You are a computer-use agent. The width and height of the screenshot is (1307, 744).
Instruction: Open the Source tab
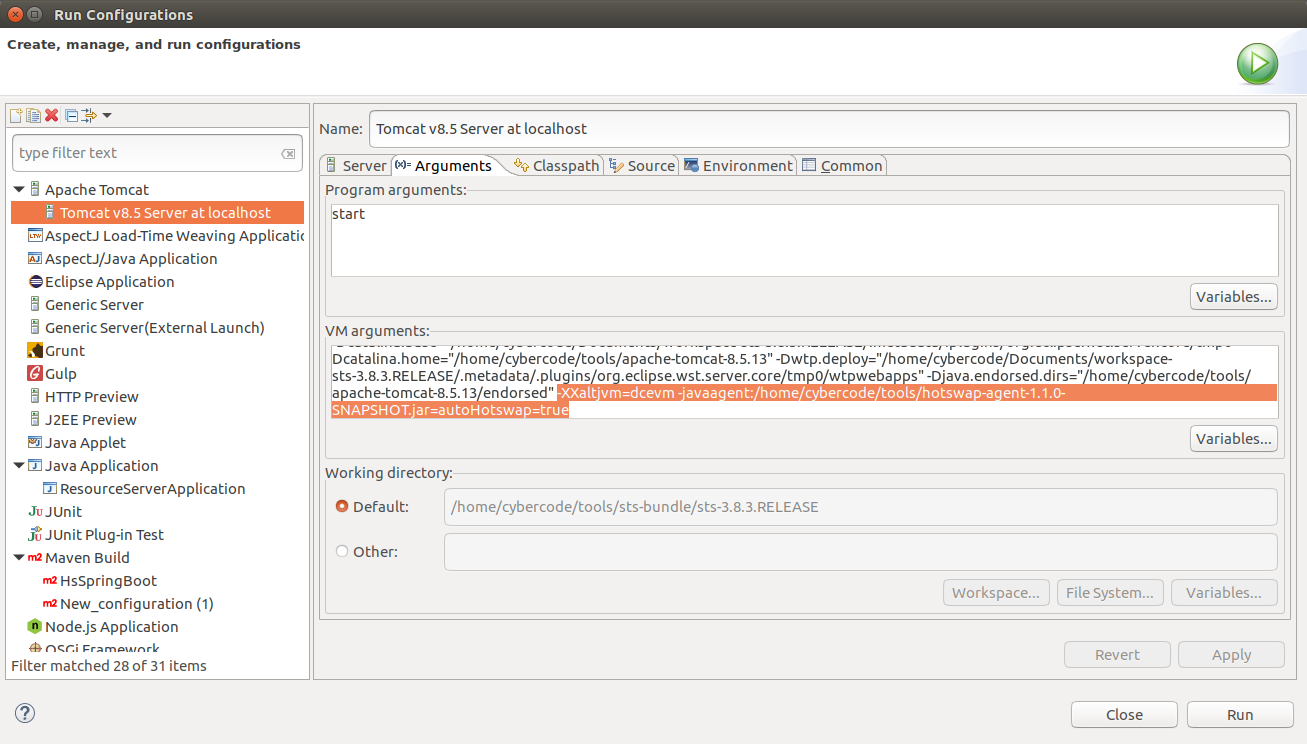coord(641,166)
